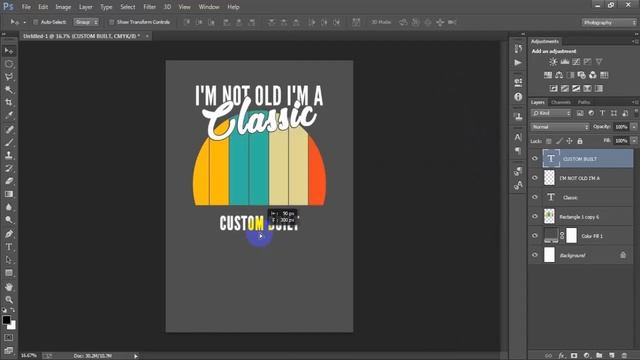This screenshot has height=360, width=640.
Task: Toggle lock all for layer
Action: tap(580, 141)
